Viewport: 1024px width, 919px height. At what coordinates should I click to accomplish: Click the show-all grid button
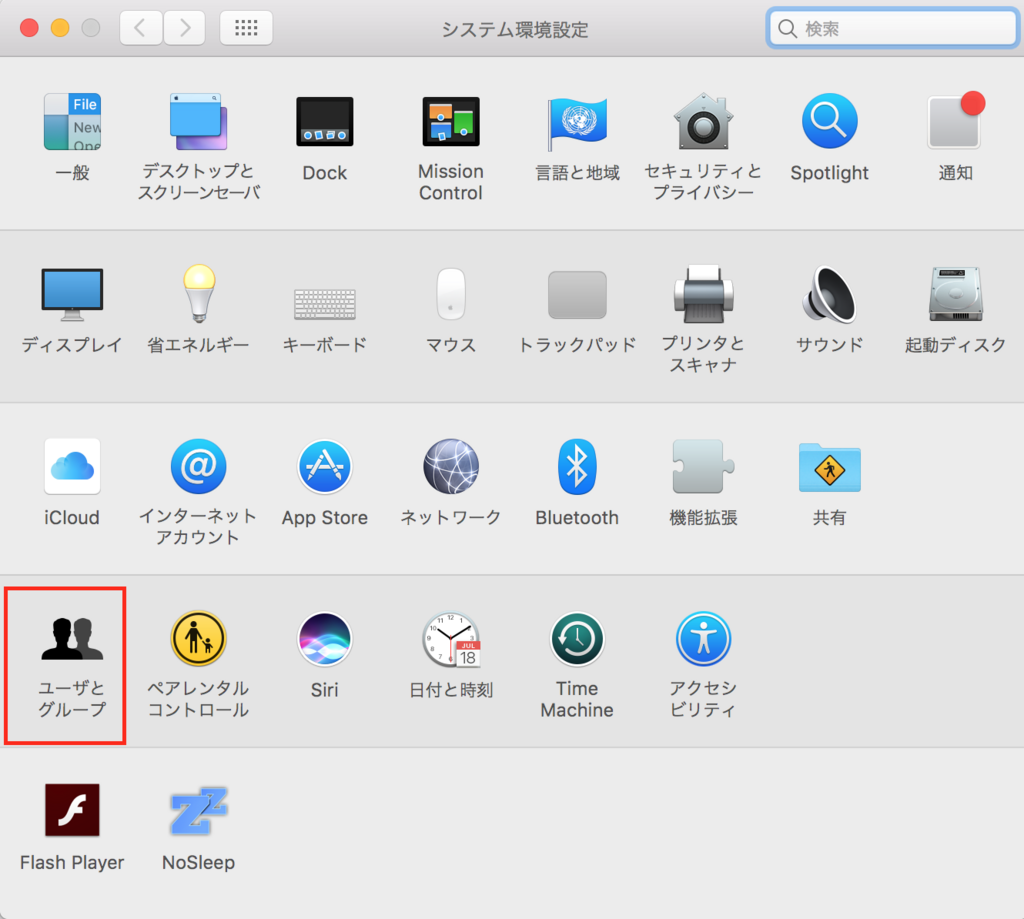pos(246,28)
